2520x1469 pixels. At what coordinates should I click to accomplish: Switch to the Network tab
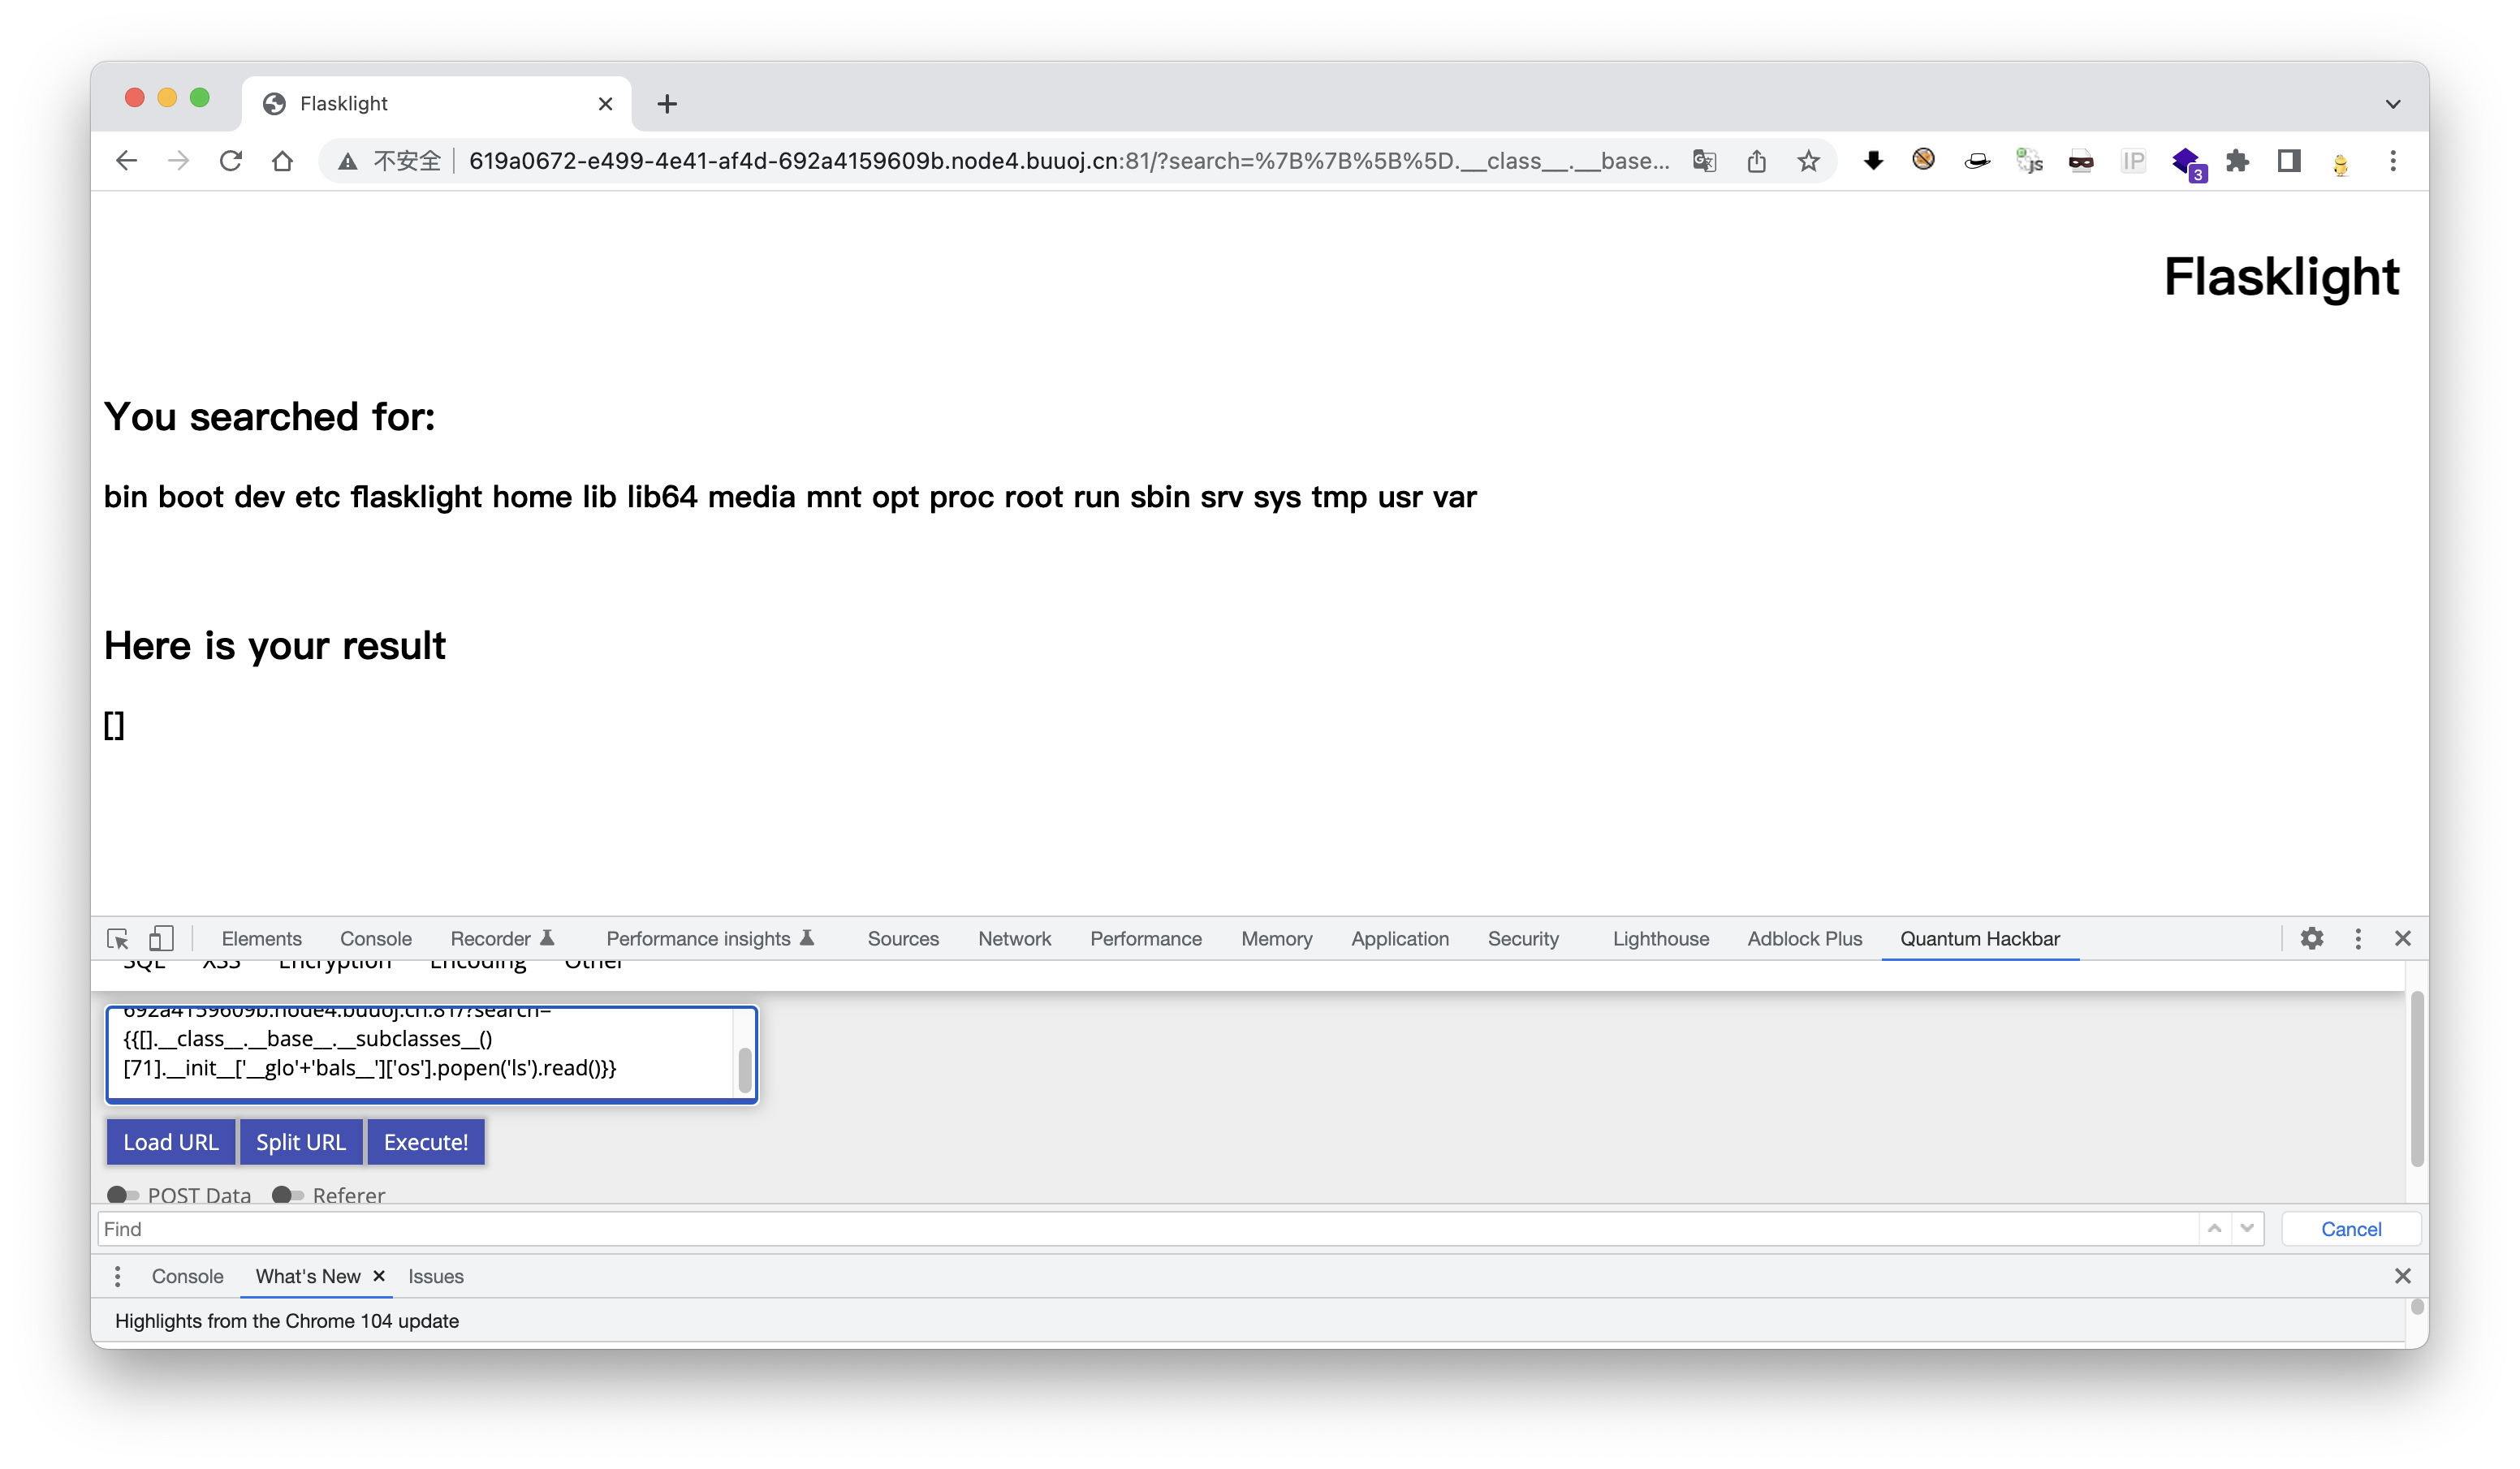(1014, 938)
